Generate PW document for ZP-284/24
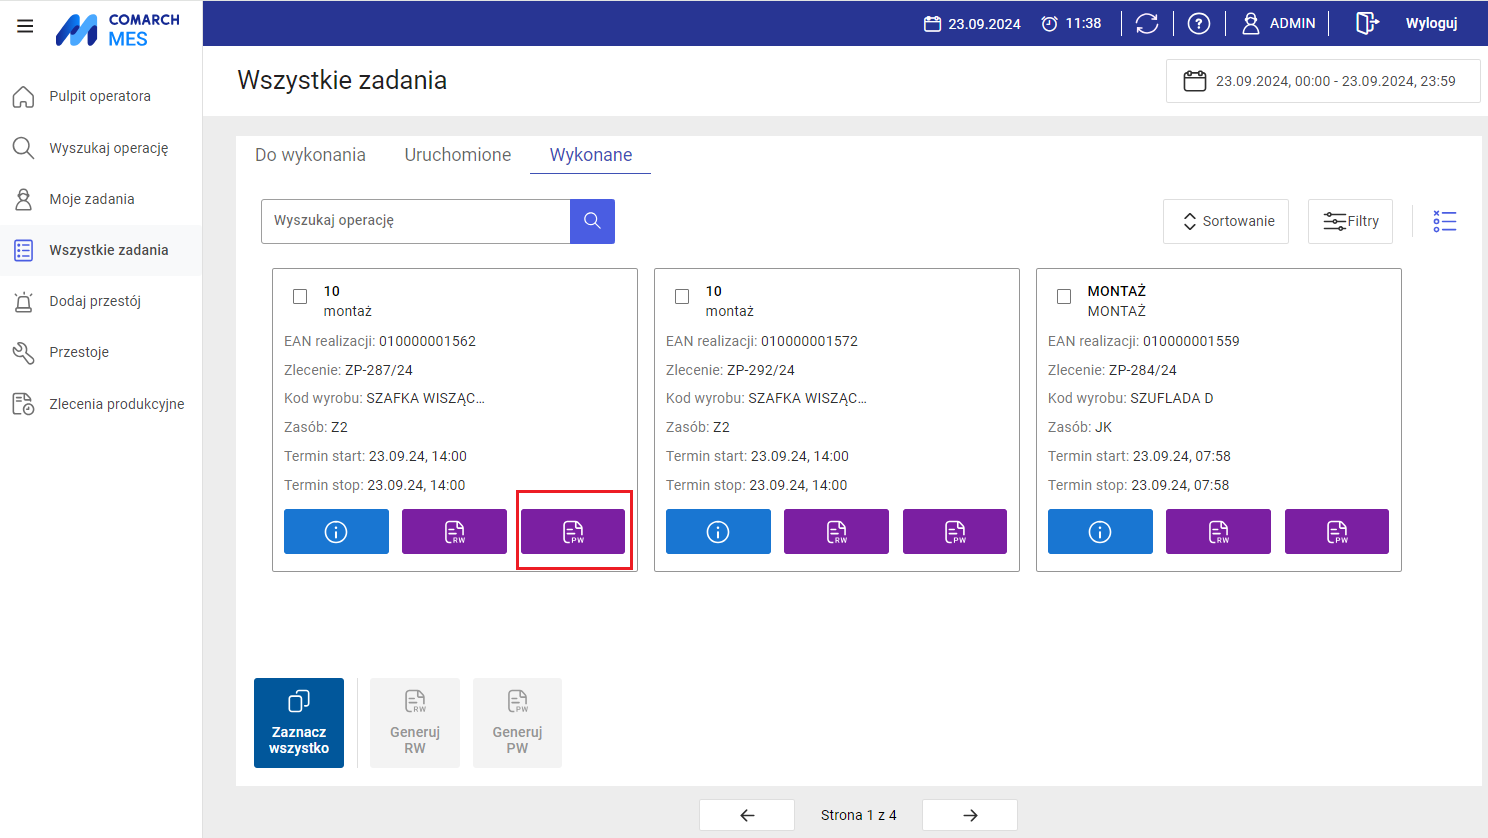 point(1337,532)
